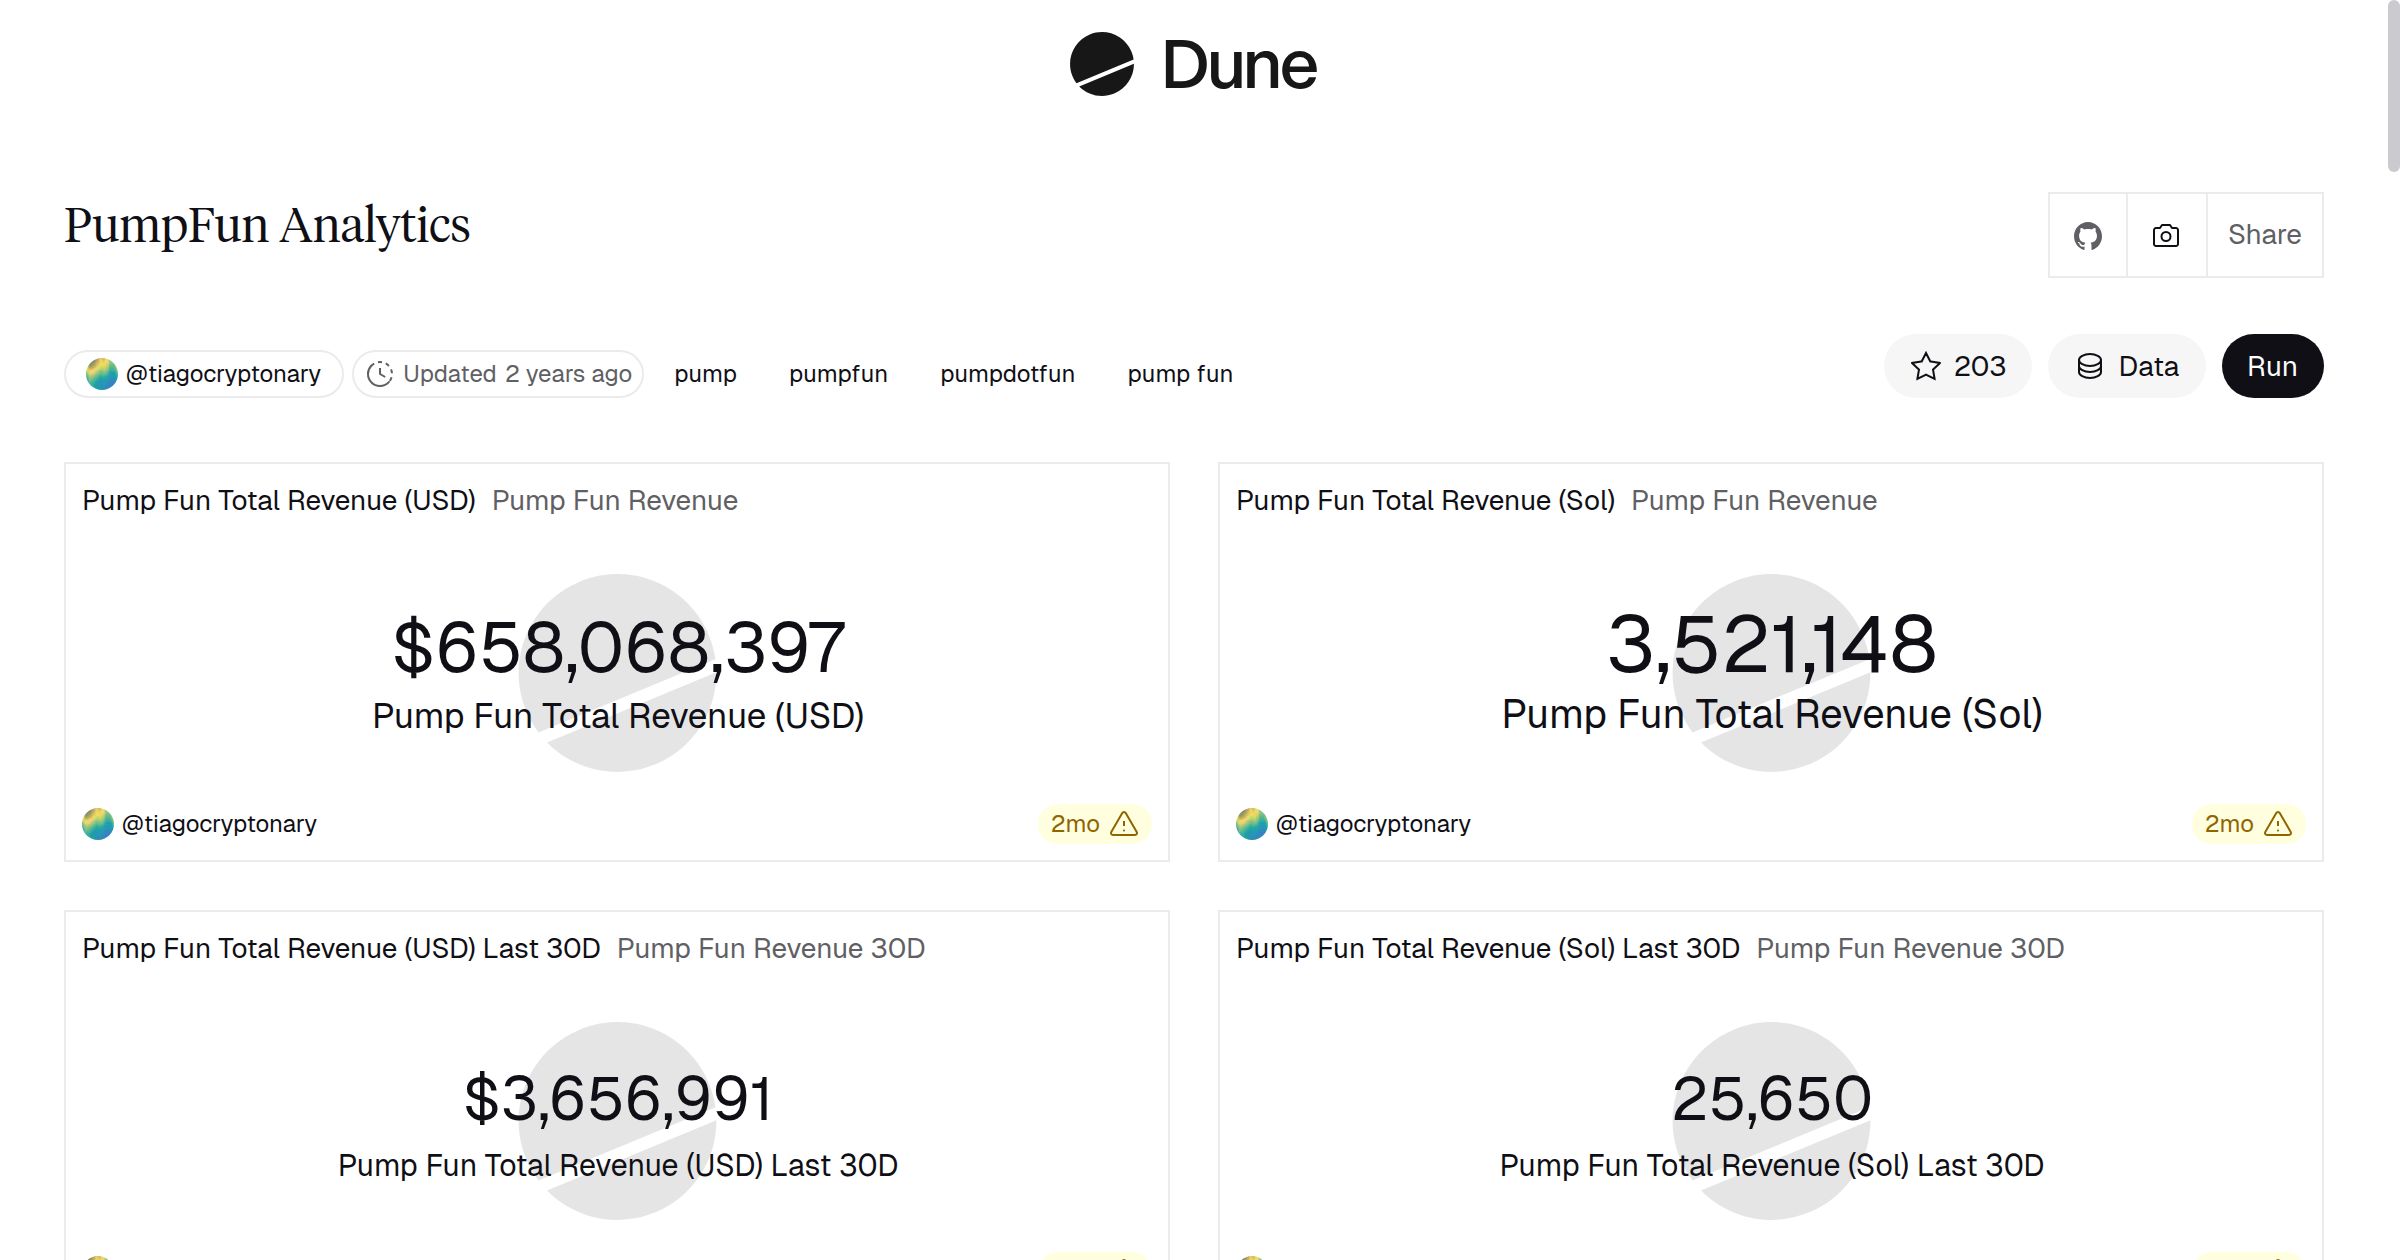
Task: Select the pumpfun tag
Action: [838, 373]
